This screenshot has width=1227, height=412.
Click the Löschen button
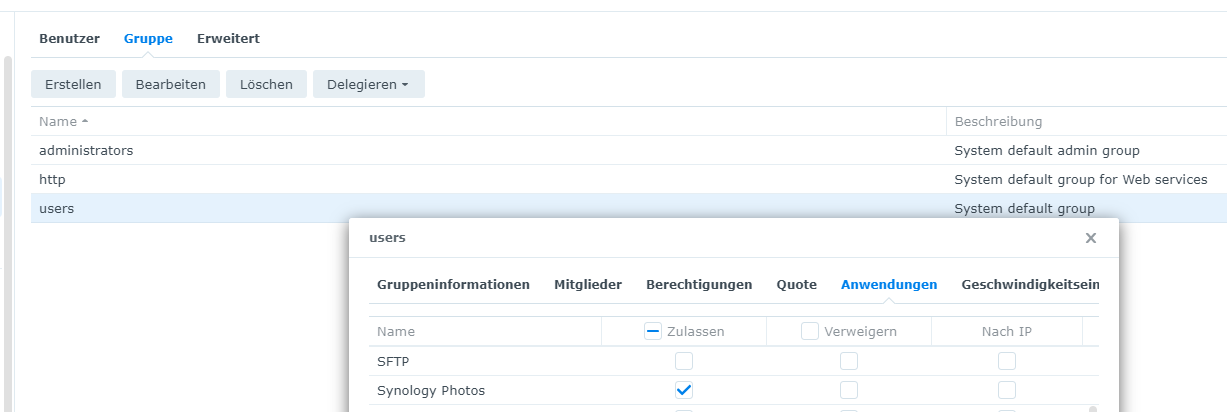pyautogui.click(x=266, y=84)
